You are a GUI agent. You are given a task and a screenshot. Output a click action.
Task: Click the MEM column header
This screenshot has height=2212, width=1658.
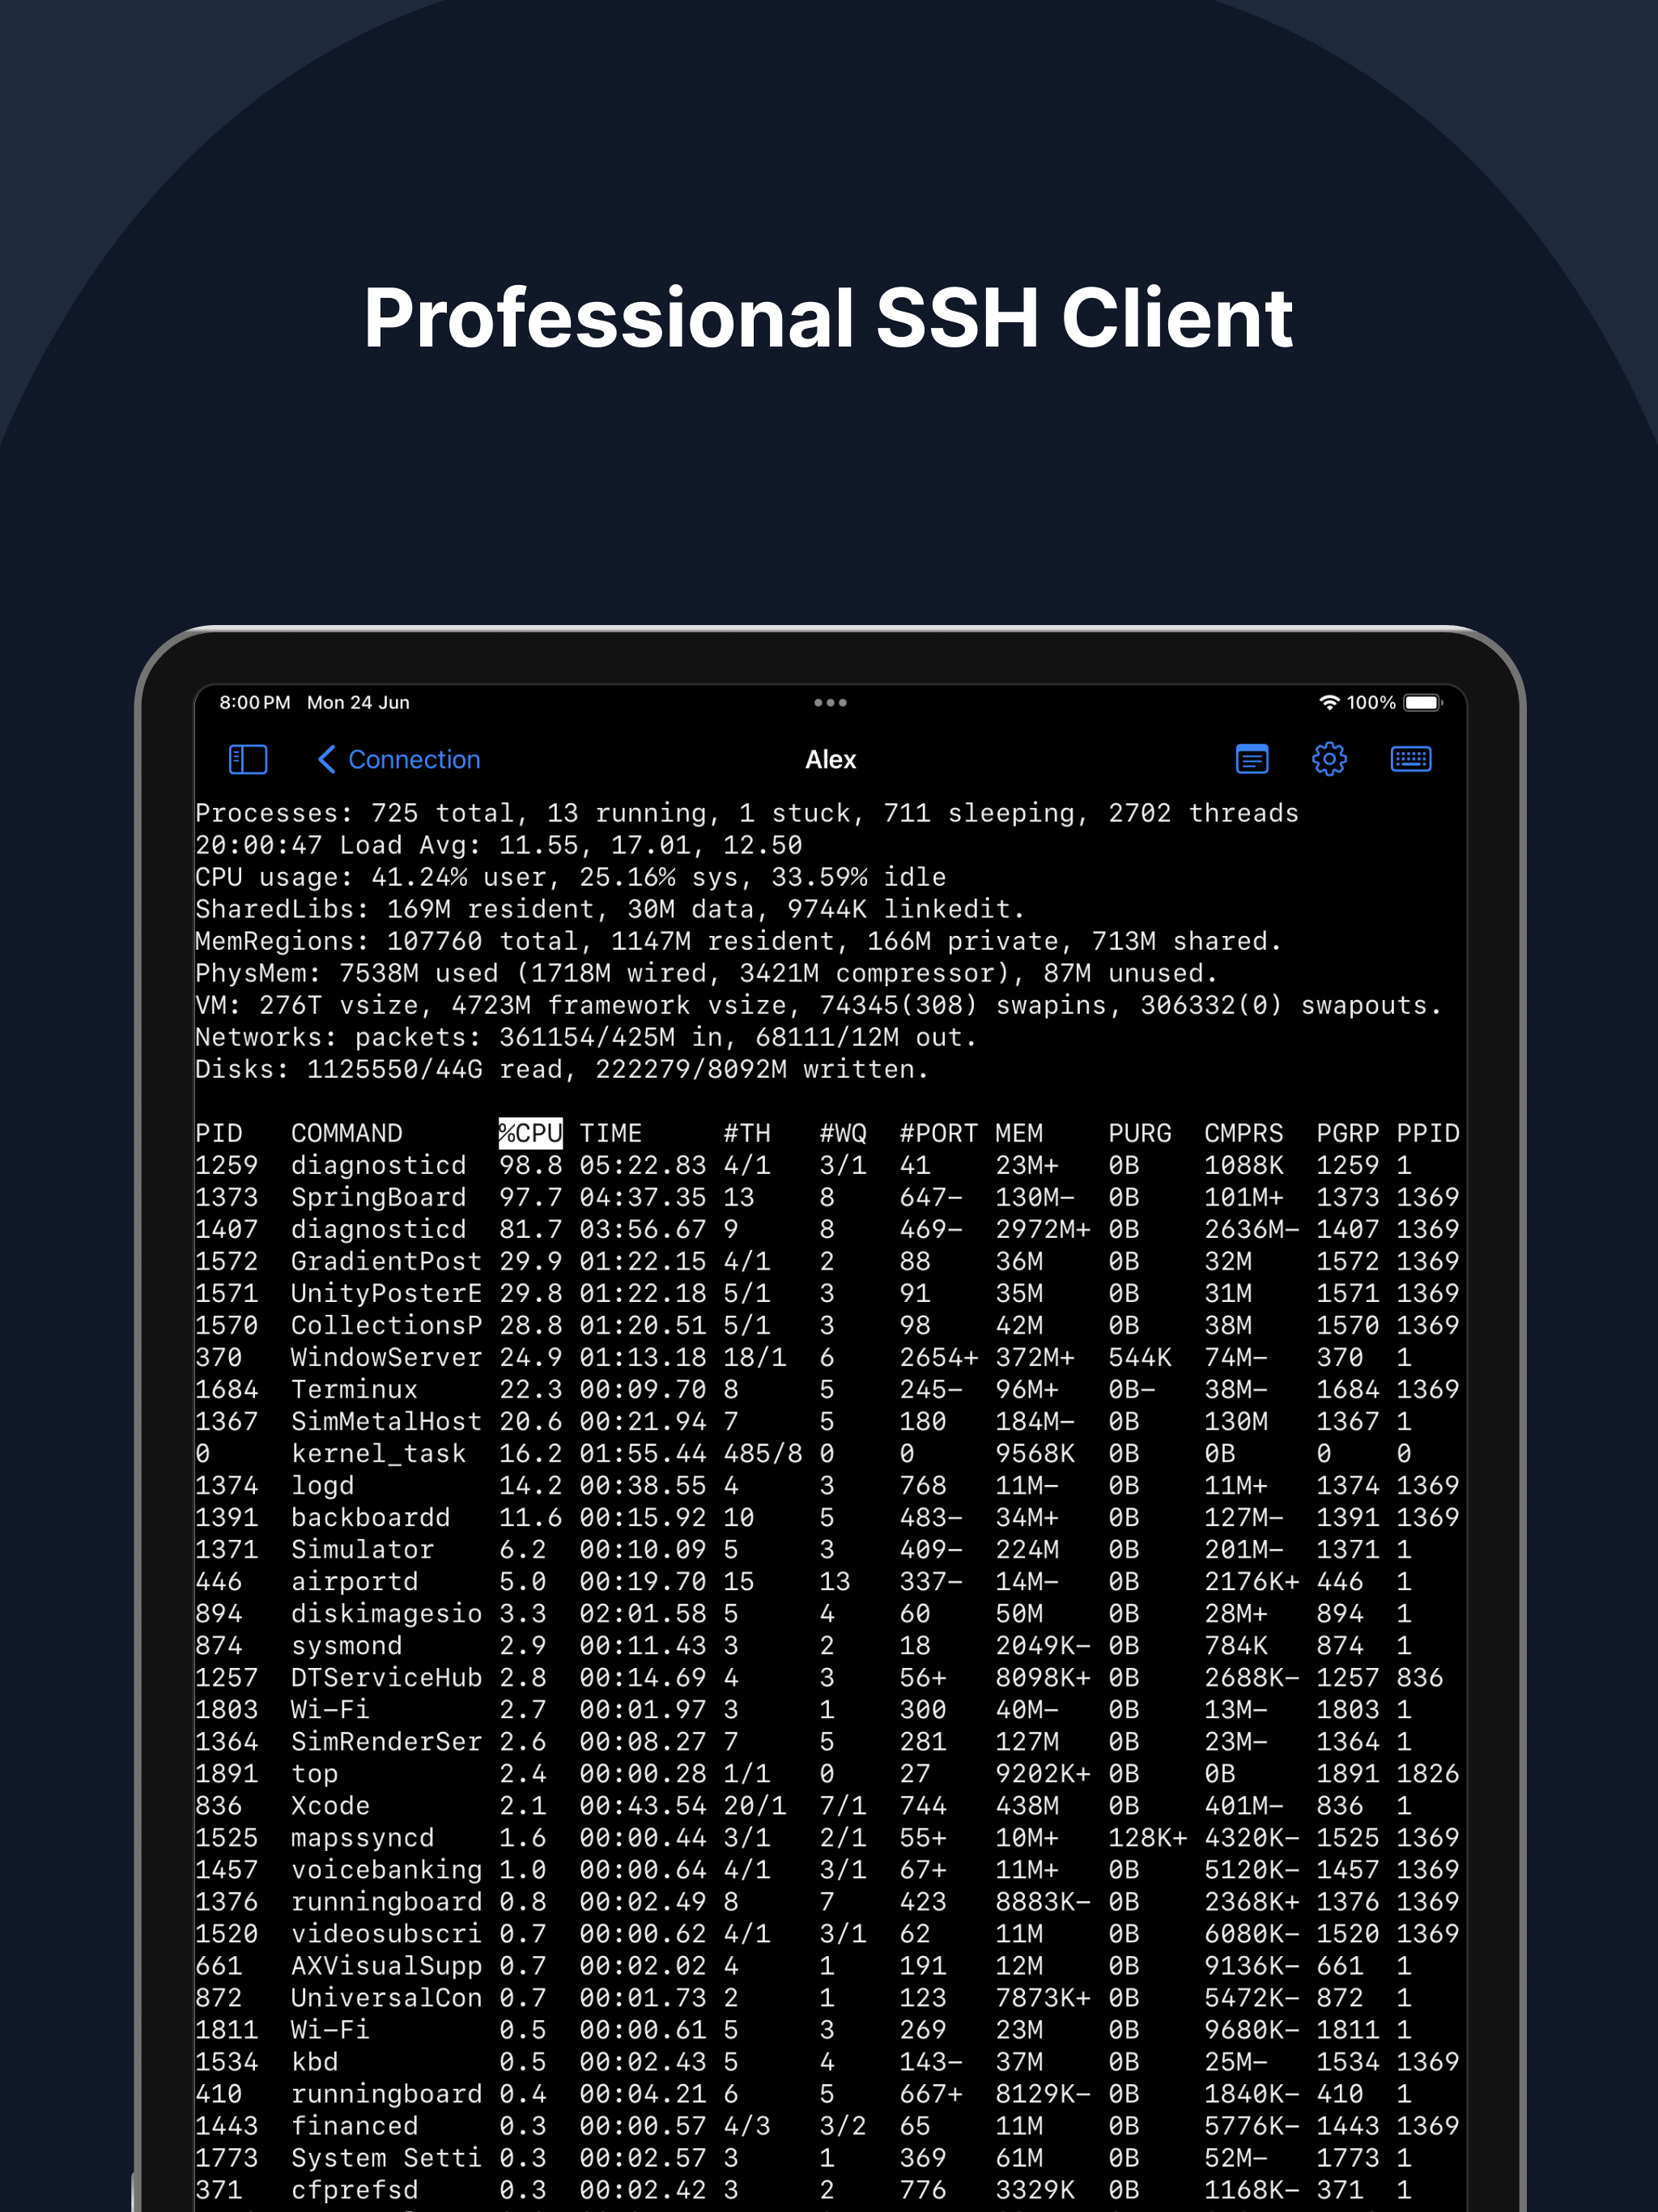(x=1019, y=1133)
